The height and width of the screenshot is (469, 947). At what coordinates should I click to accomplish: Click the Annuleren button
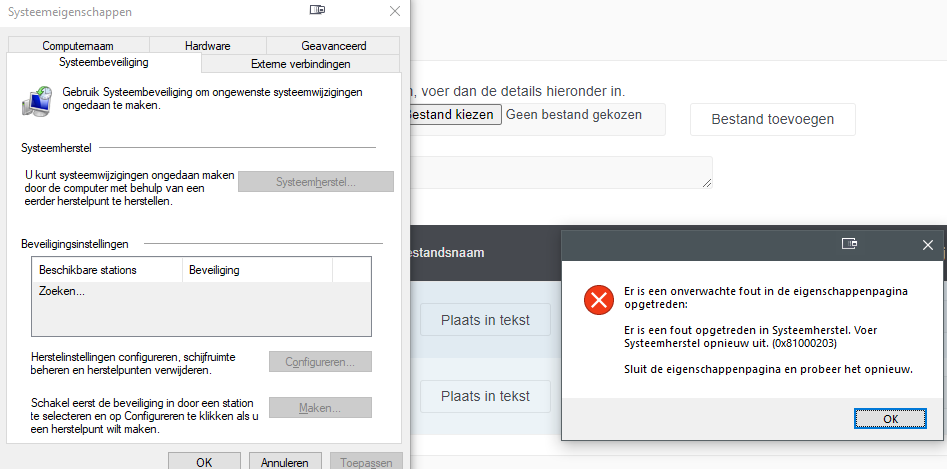pos(285,462)
